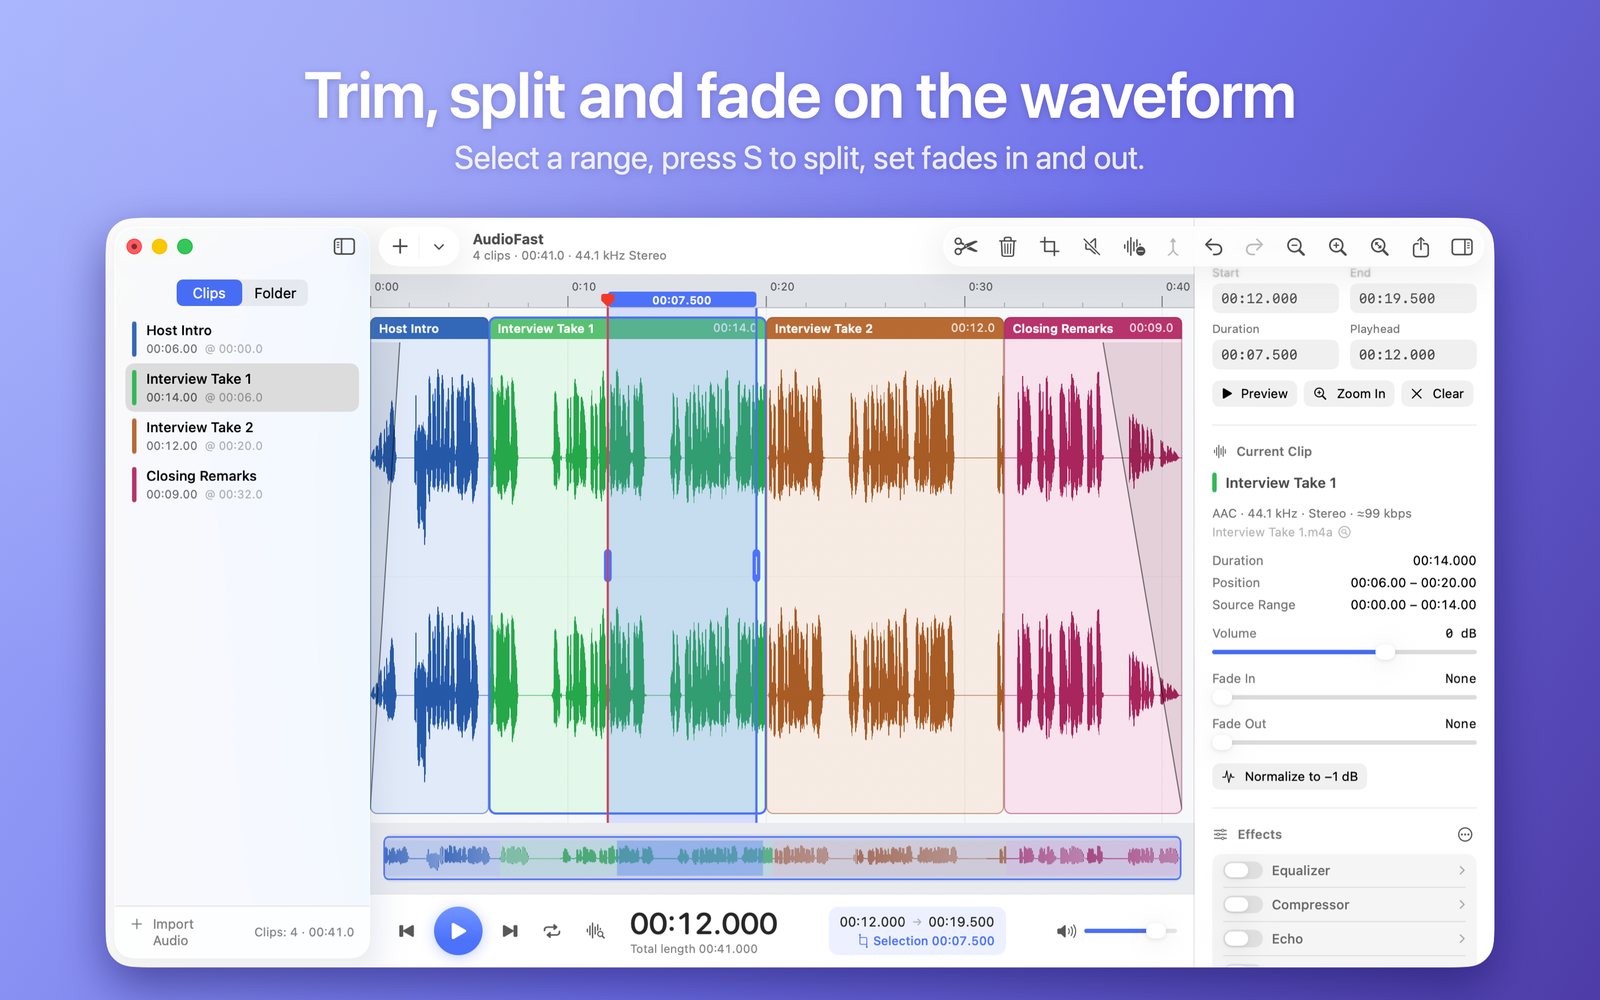Zoom in with the plus magnifier

coord(1337,246)
